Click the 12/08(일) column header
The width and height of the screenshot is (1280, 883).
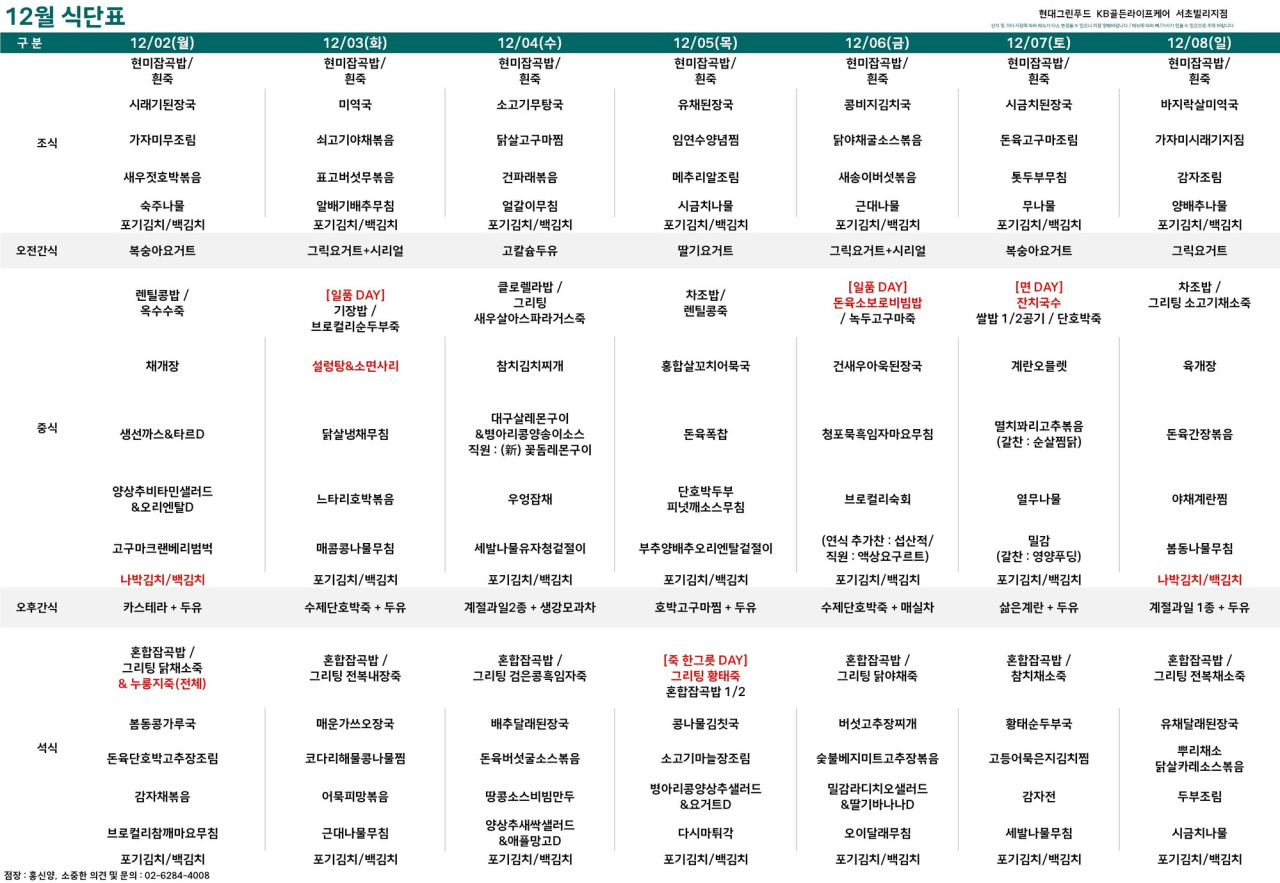point(1199,43)
